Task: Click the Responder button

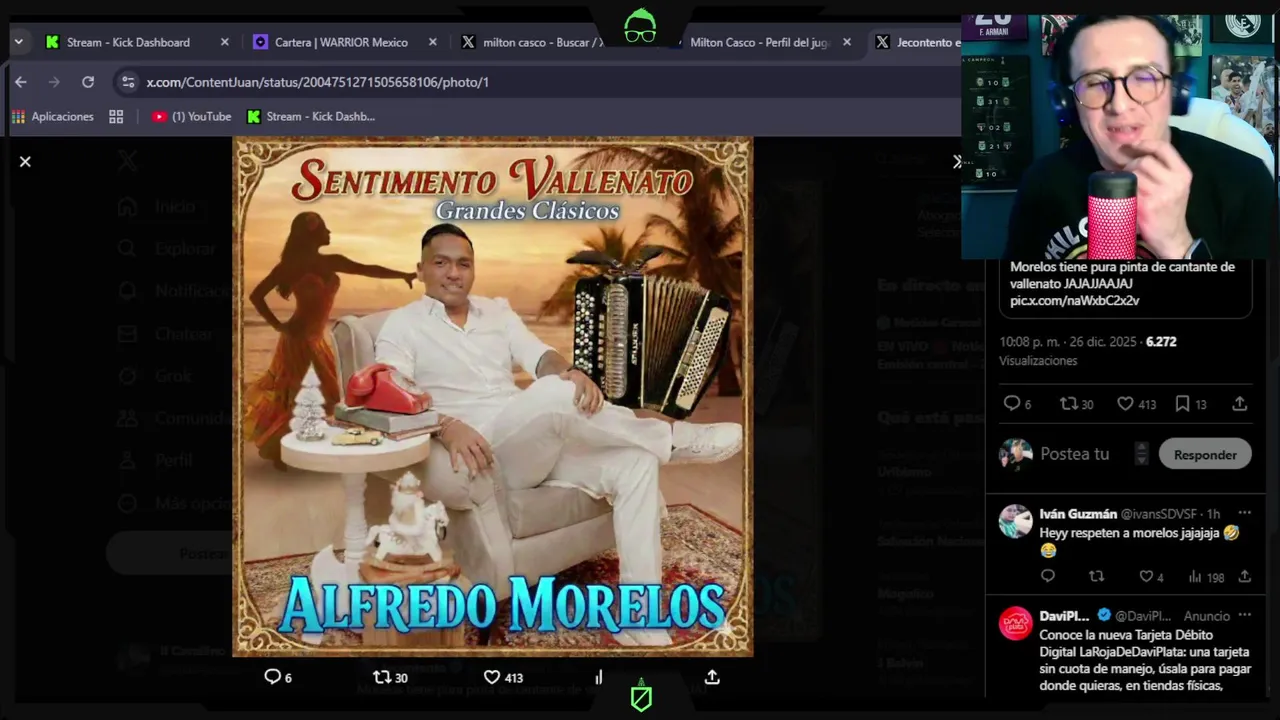Action: click(1205, 454)
